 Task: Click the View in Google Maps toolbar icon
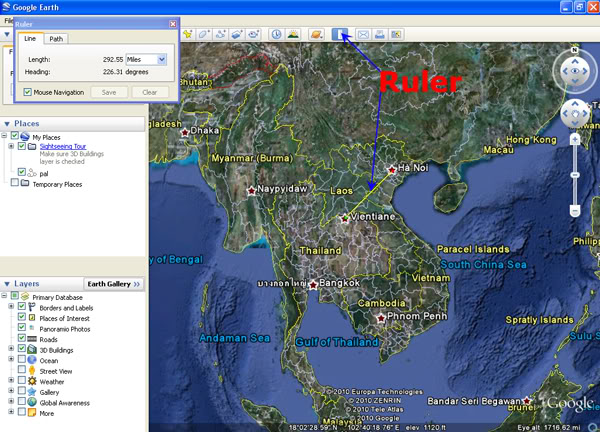pyautogui.click(x=396, y=35)
